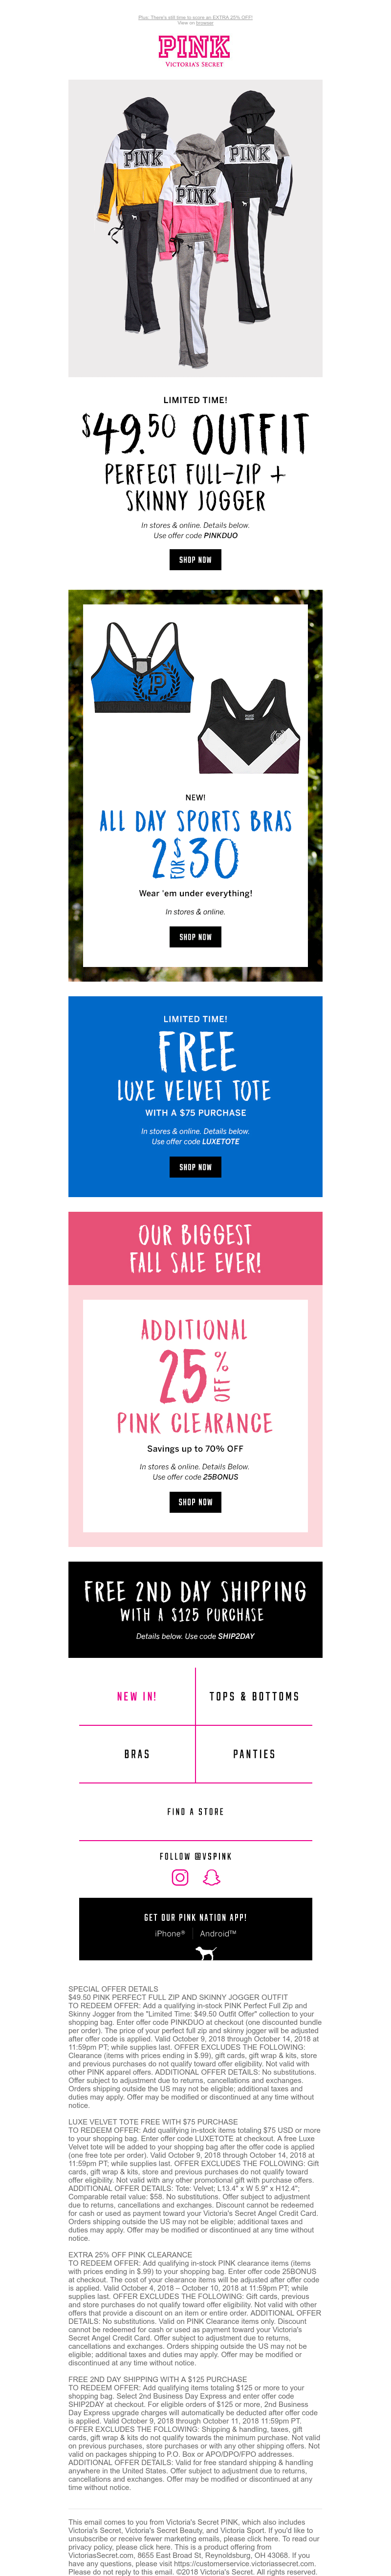The width and height of the screenshot is (391, 2576).
Task: Open the Tops & Bottoms category
Action: (254, 1696)
